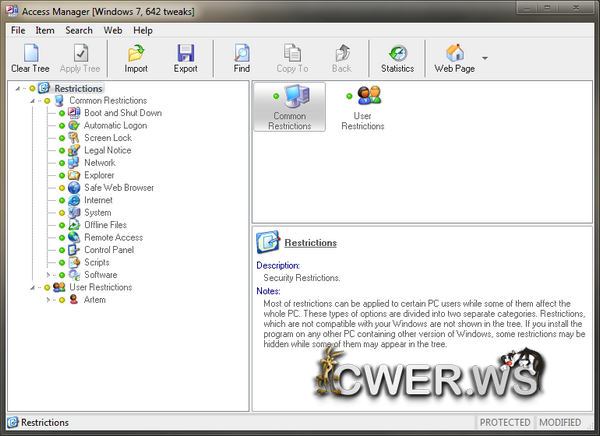This screenshot has width=600, height=436.
Task: Select Common Restrictions tree label
Action: pyautogui.click(x=108, y=101)
